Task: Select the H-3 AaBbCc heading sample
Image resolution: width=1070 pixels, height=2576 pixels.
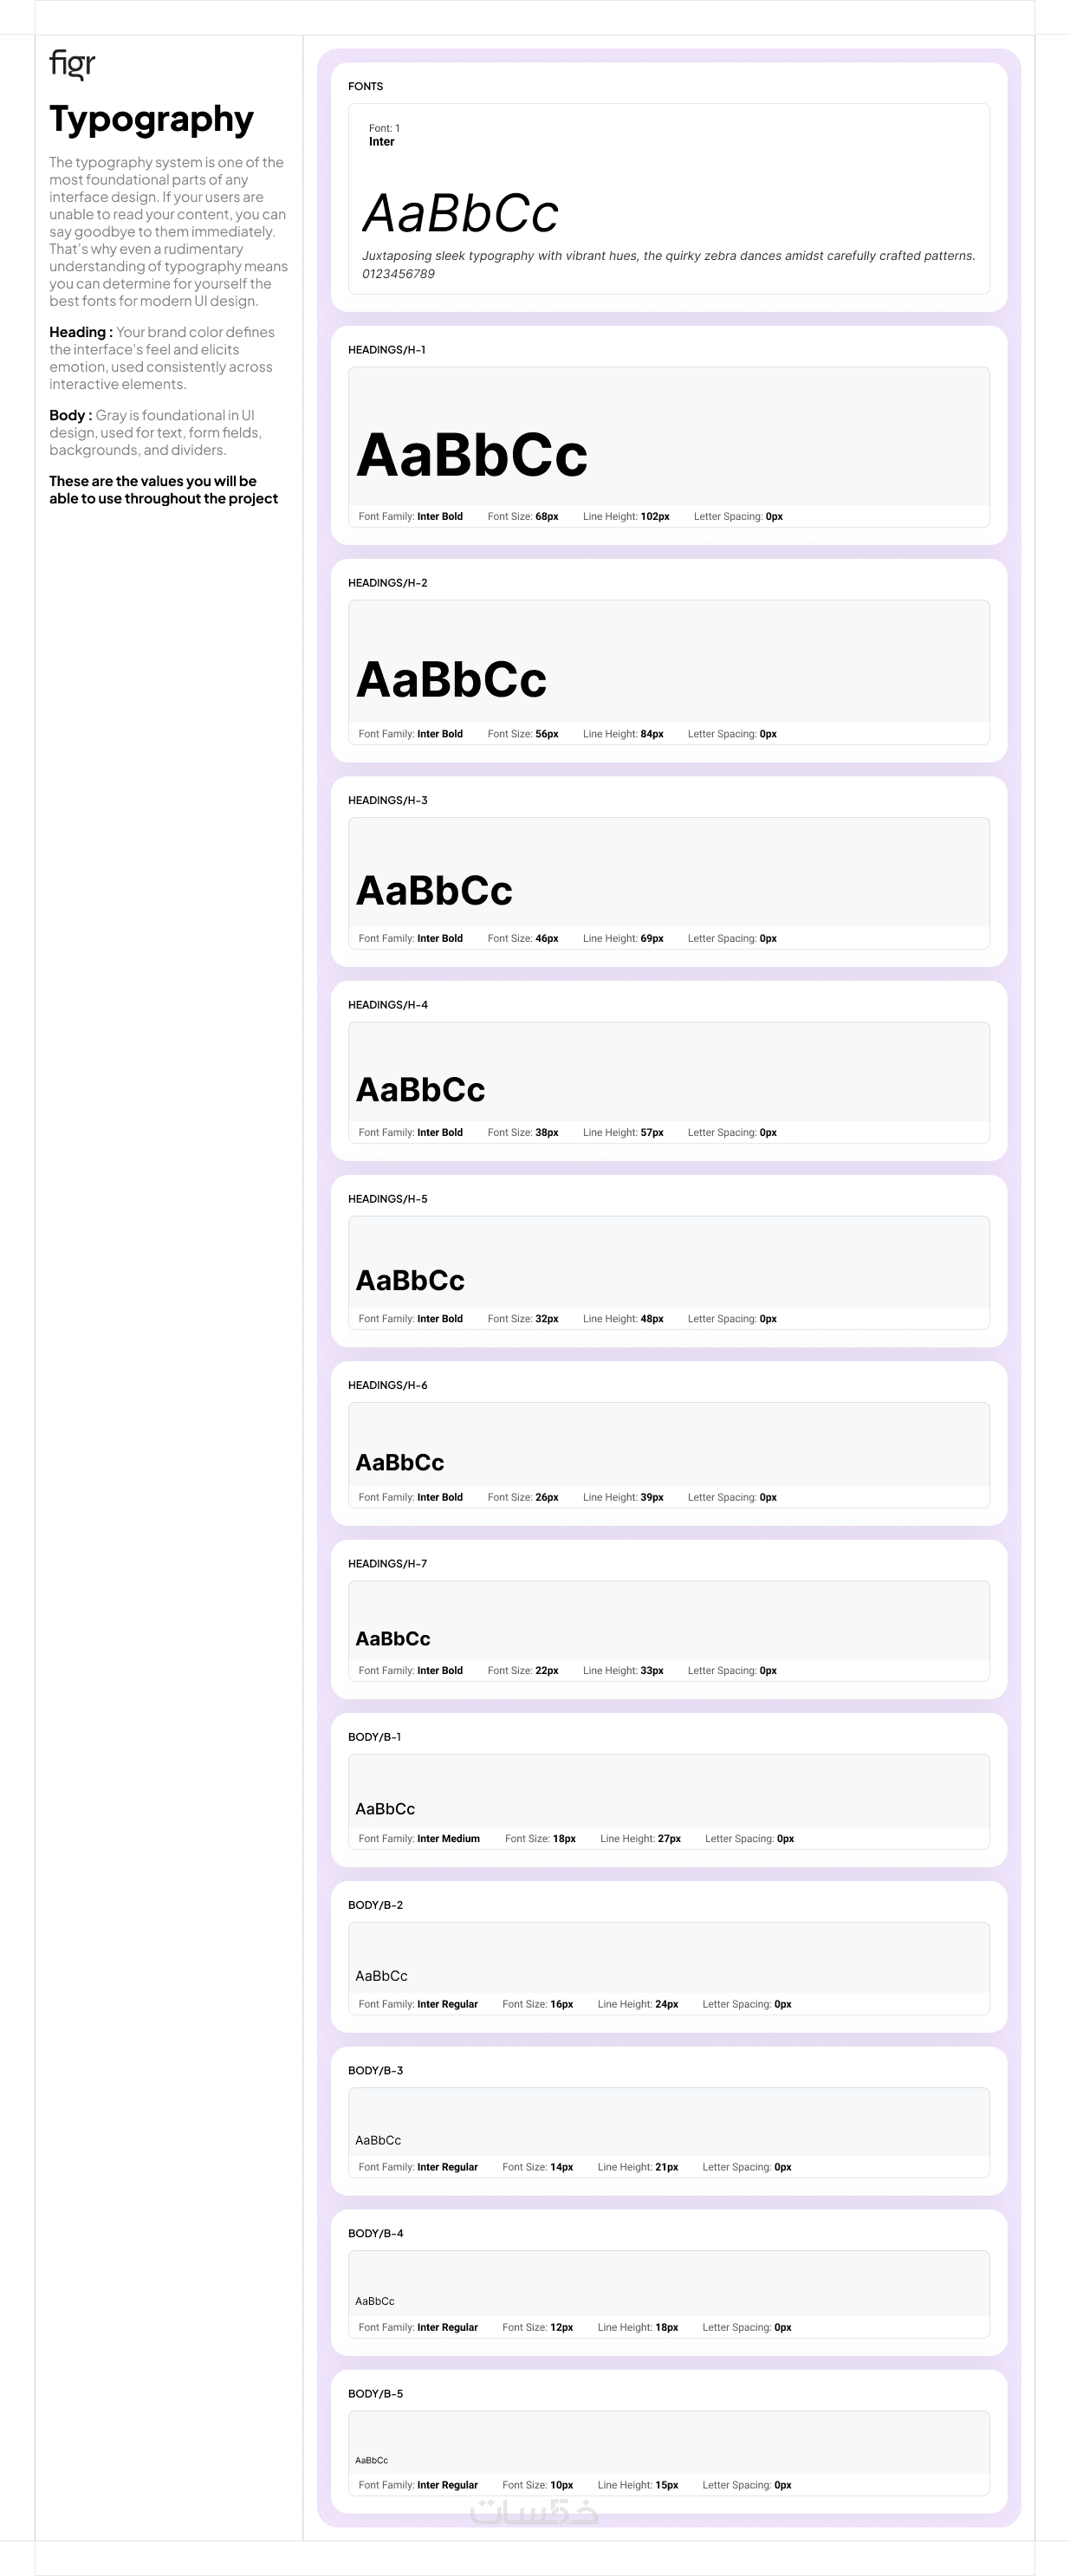Action: click(x=434, y=890)
